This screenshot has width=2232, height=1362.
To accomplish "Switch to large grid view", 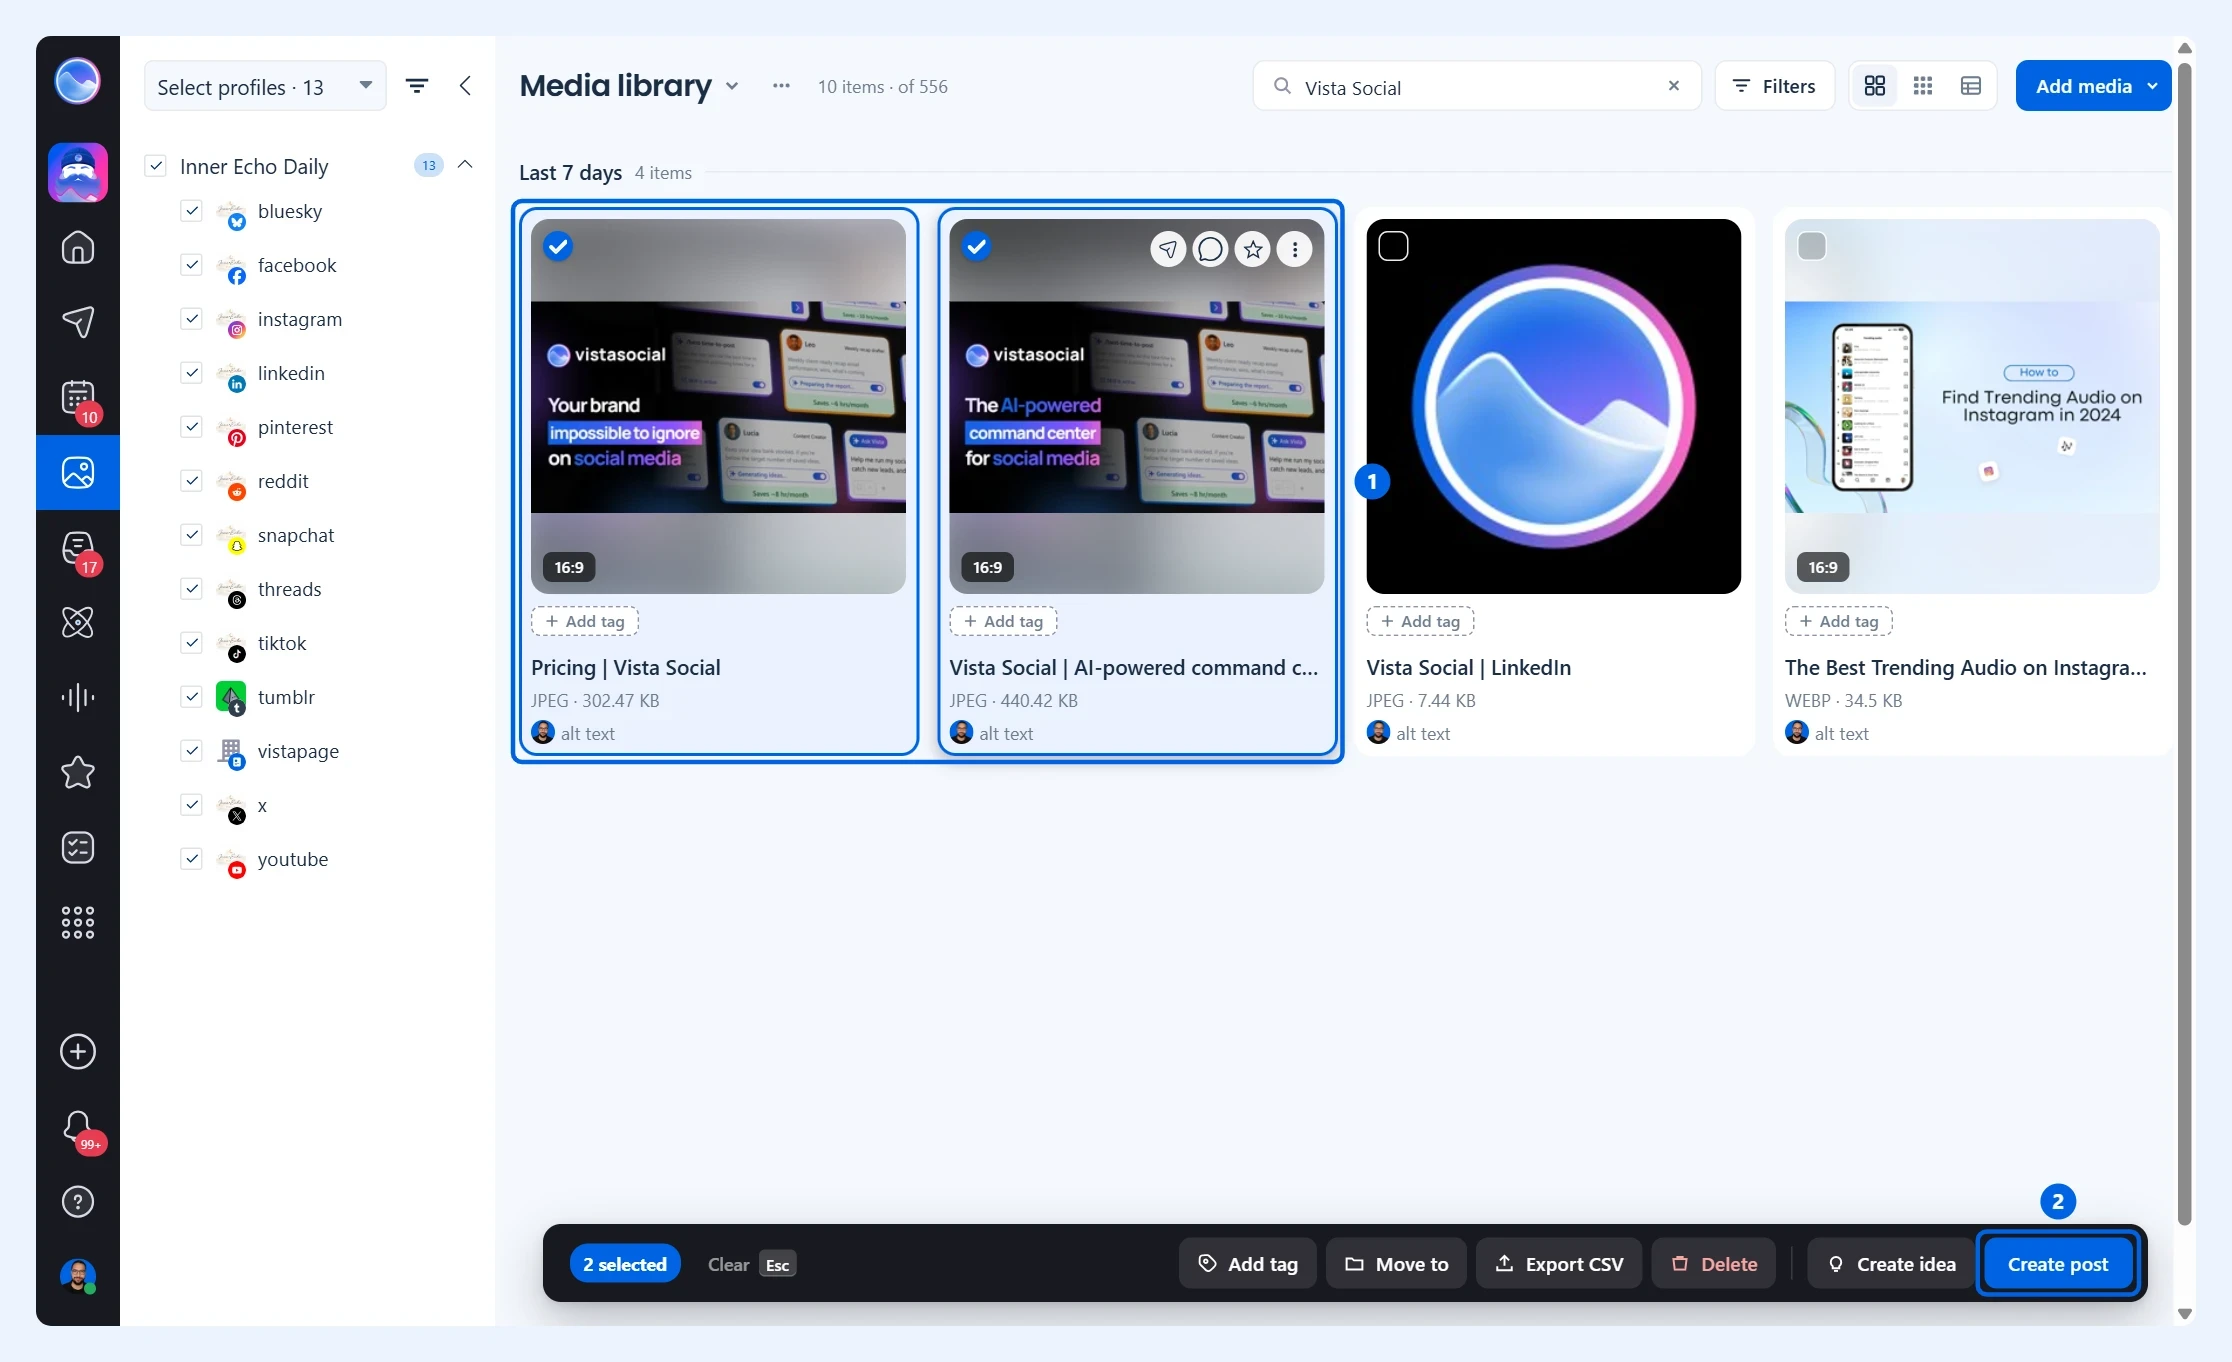I will coord(1875,86).
